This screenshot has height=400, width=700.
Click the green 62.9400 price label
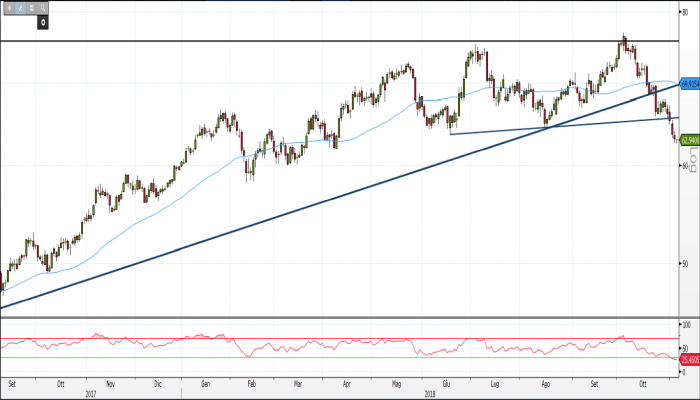[688, 141]
